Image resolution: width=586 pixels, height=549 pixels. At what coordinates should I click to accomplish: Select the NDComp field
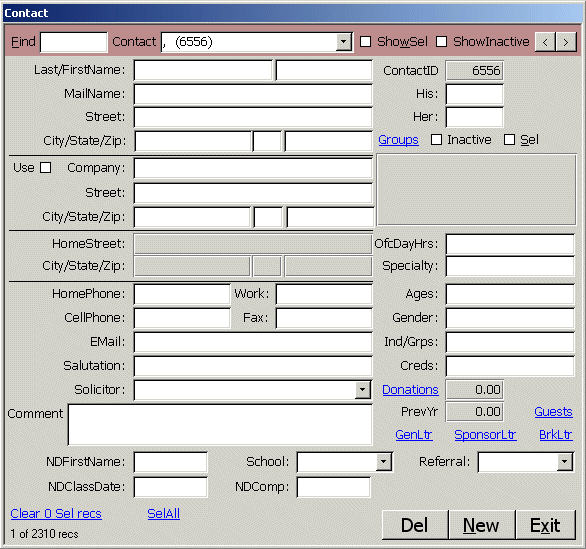(x=334, y=487)
